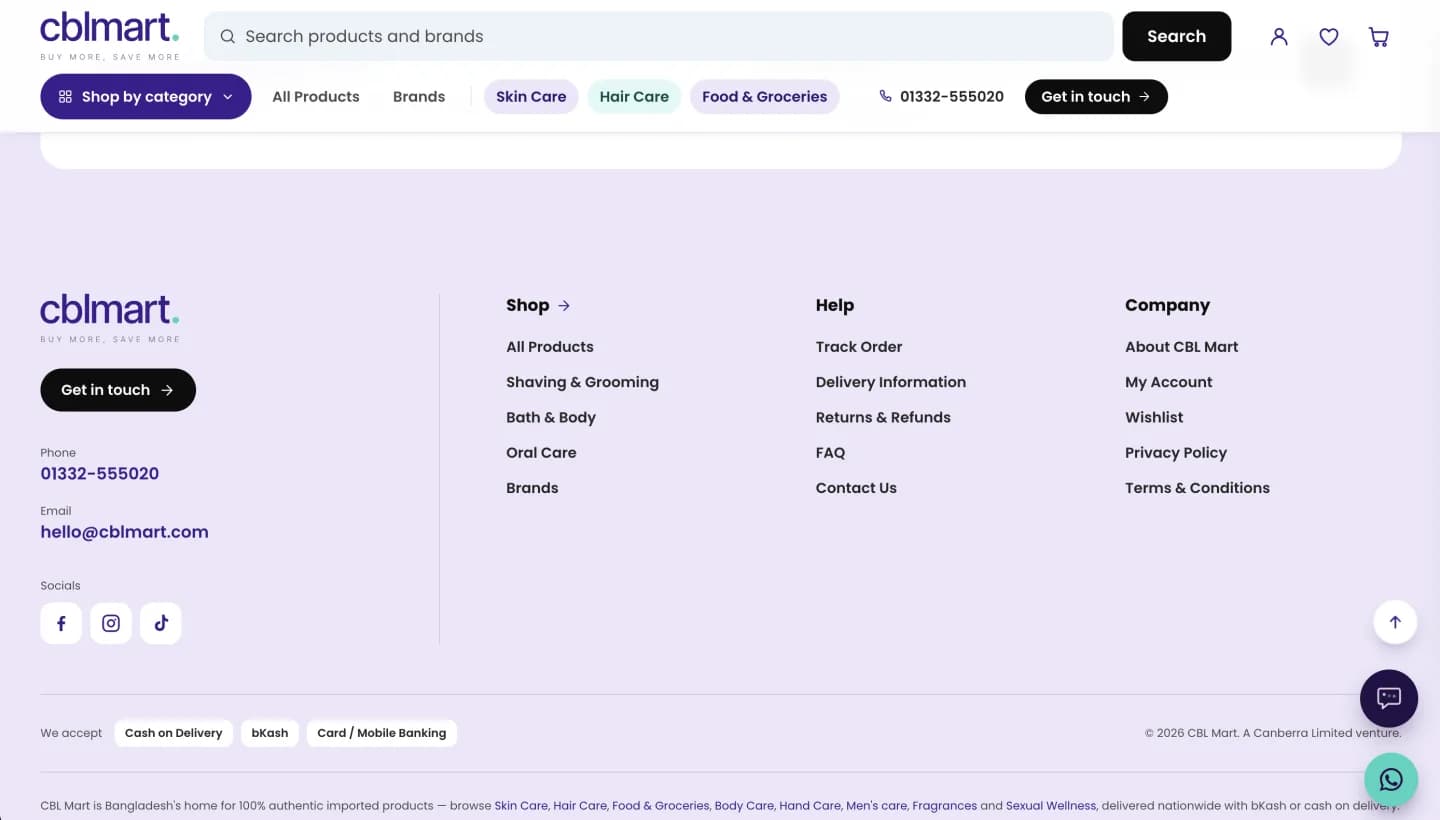Click the Cash on Delivery badge
Viewport: 1440px width, 820px height.
(x=174, y=733)
